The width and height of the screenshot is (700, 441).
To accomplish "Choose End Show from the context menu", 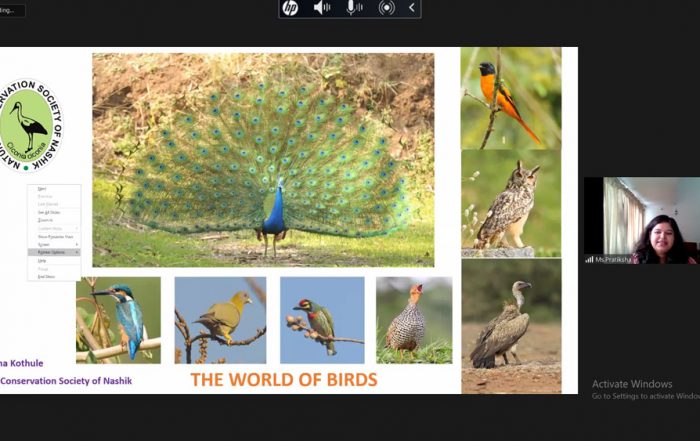I will click(54, 277).
